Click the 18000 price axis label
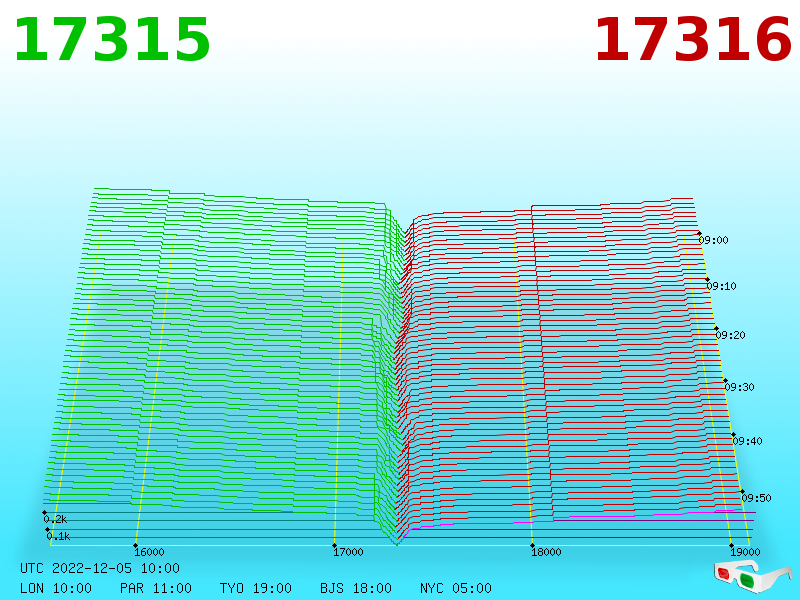Image resolution: width=800 pixels, height=600 pixels. point(546,552)
